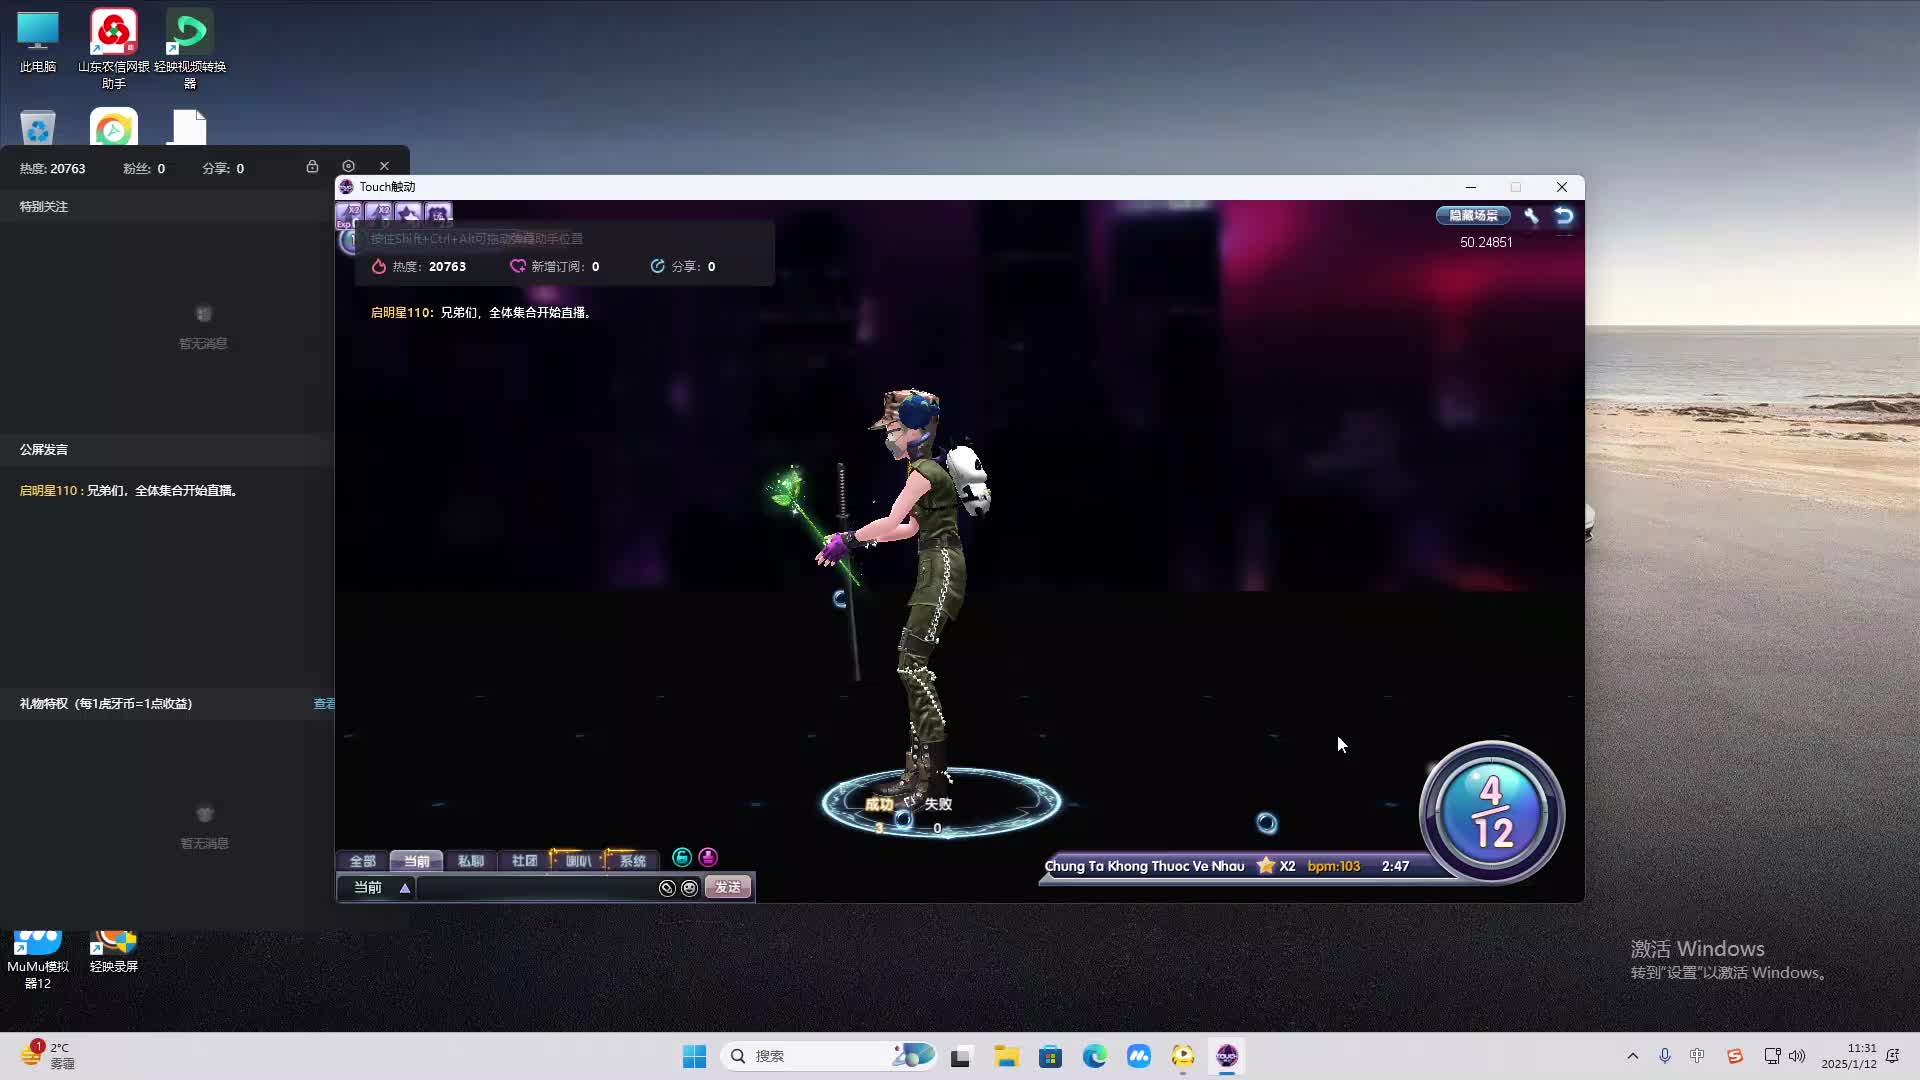The height and width of the screenshot is (1080, 1920).
Task: Open the emoji picker next to chat input
Action: pos(690,888)
